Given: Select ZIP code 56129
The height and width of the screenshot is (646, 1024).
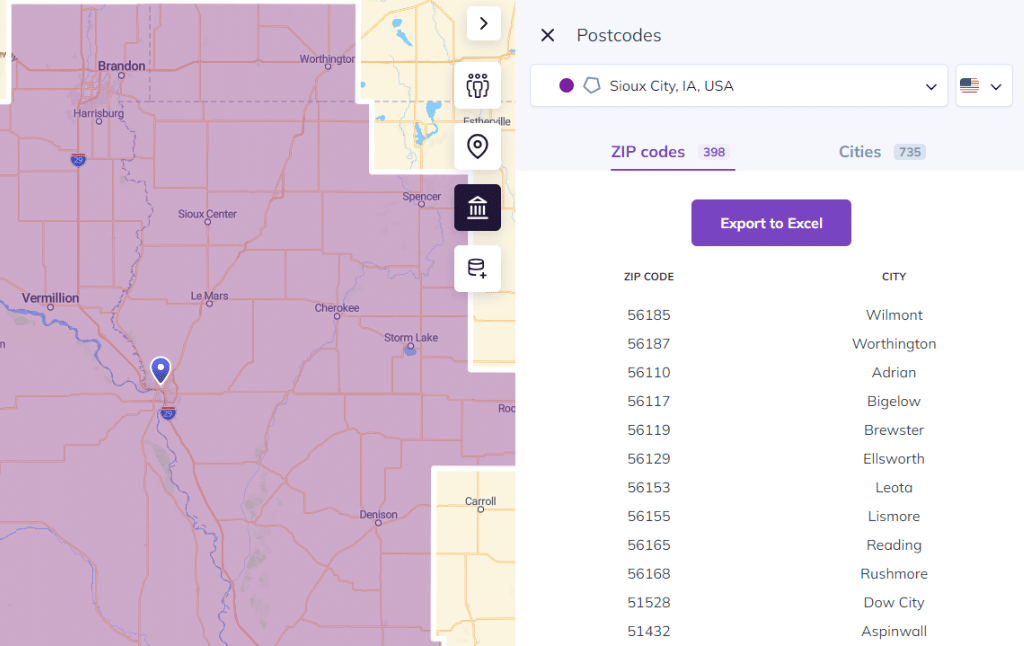Looking at the screenshot, I should (648, 459).
